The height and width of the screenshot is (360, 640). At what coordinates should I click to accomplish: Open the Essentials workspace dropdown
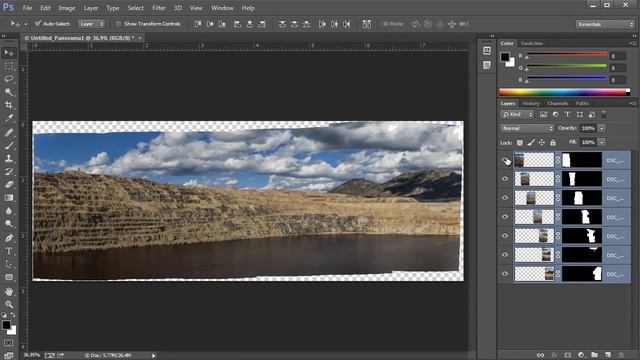tap(605, 24)
